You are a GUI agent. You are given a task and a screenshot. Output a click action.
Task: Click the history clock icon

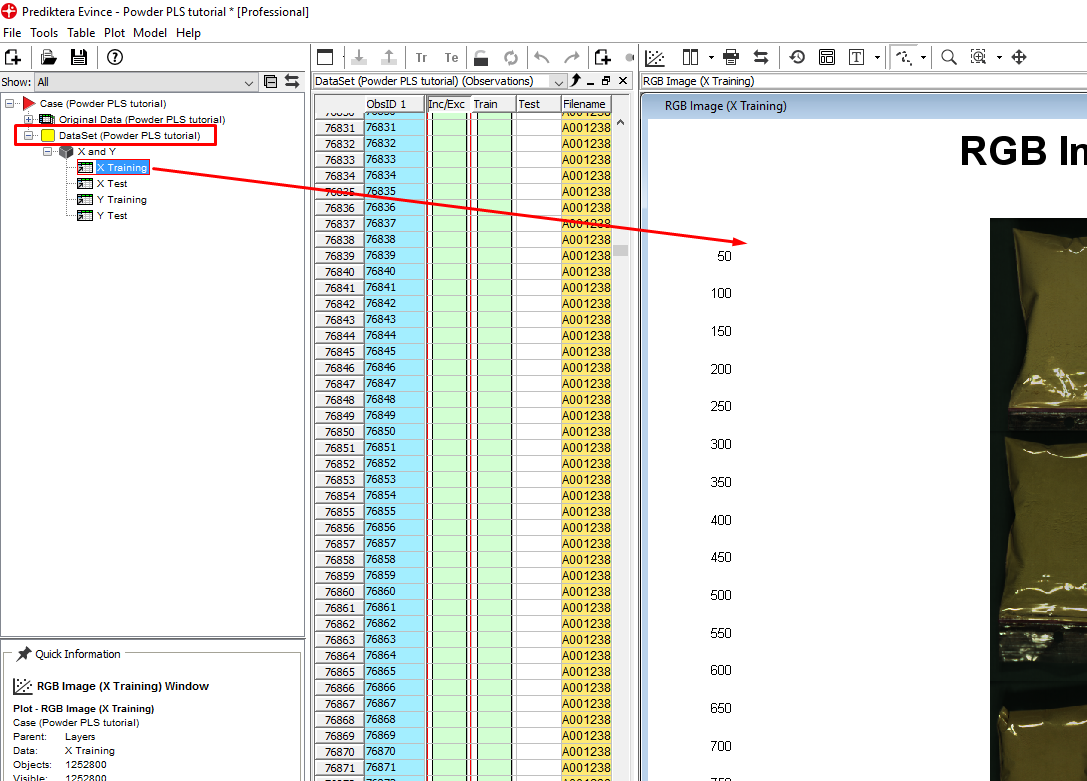[797, 58]
